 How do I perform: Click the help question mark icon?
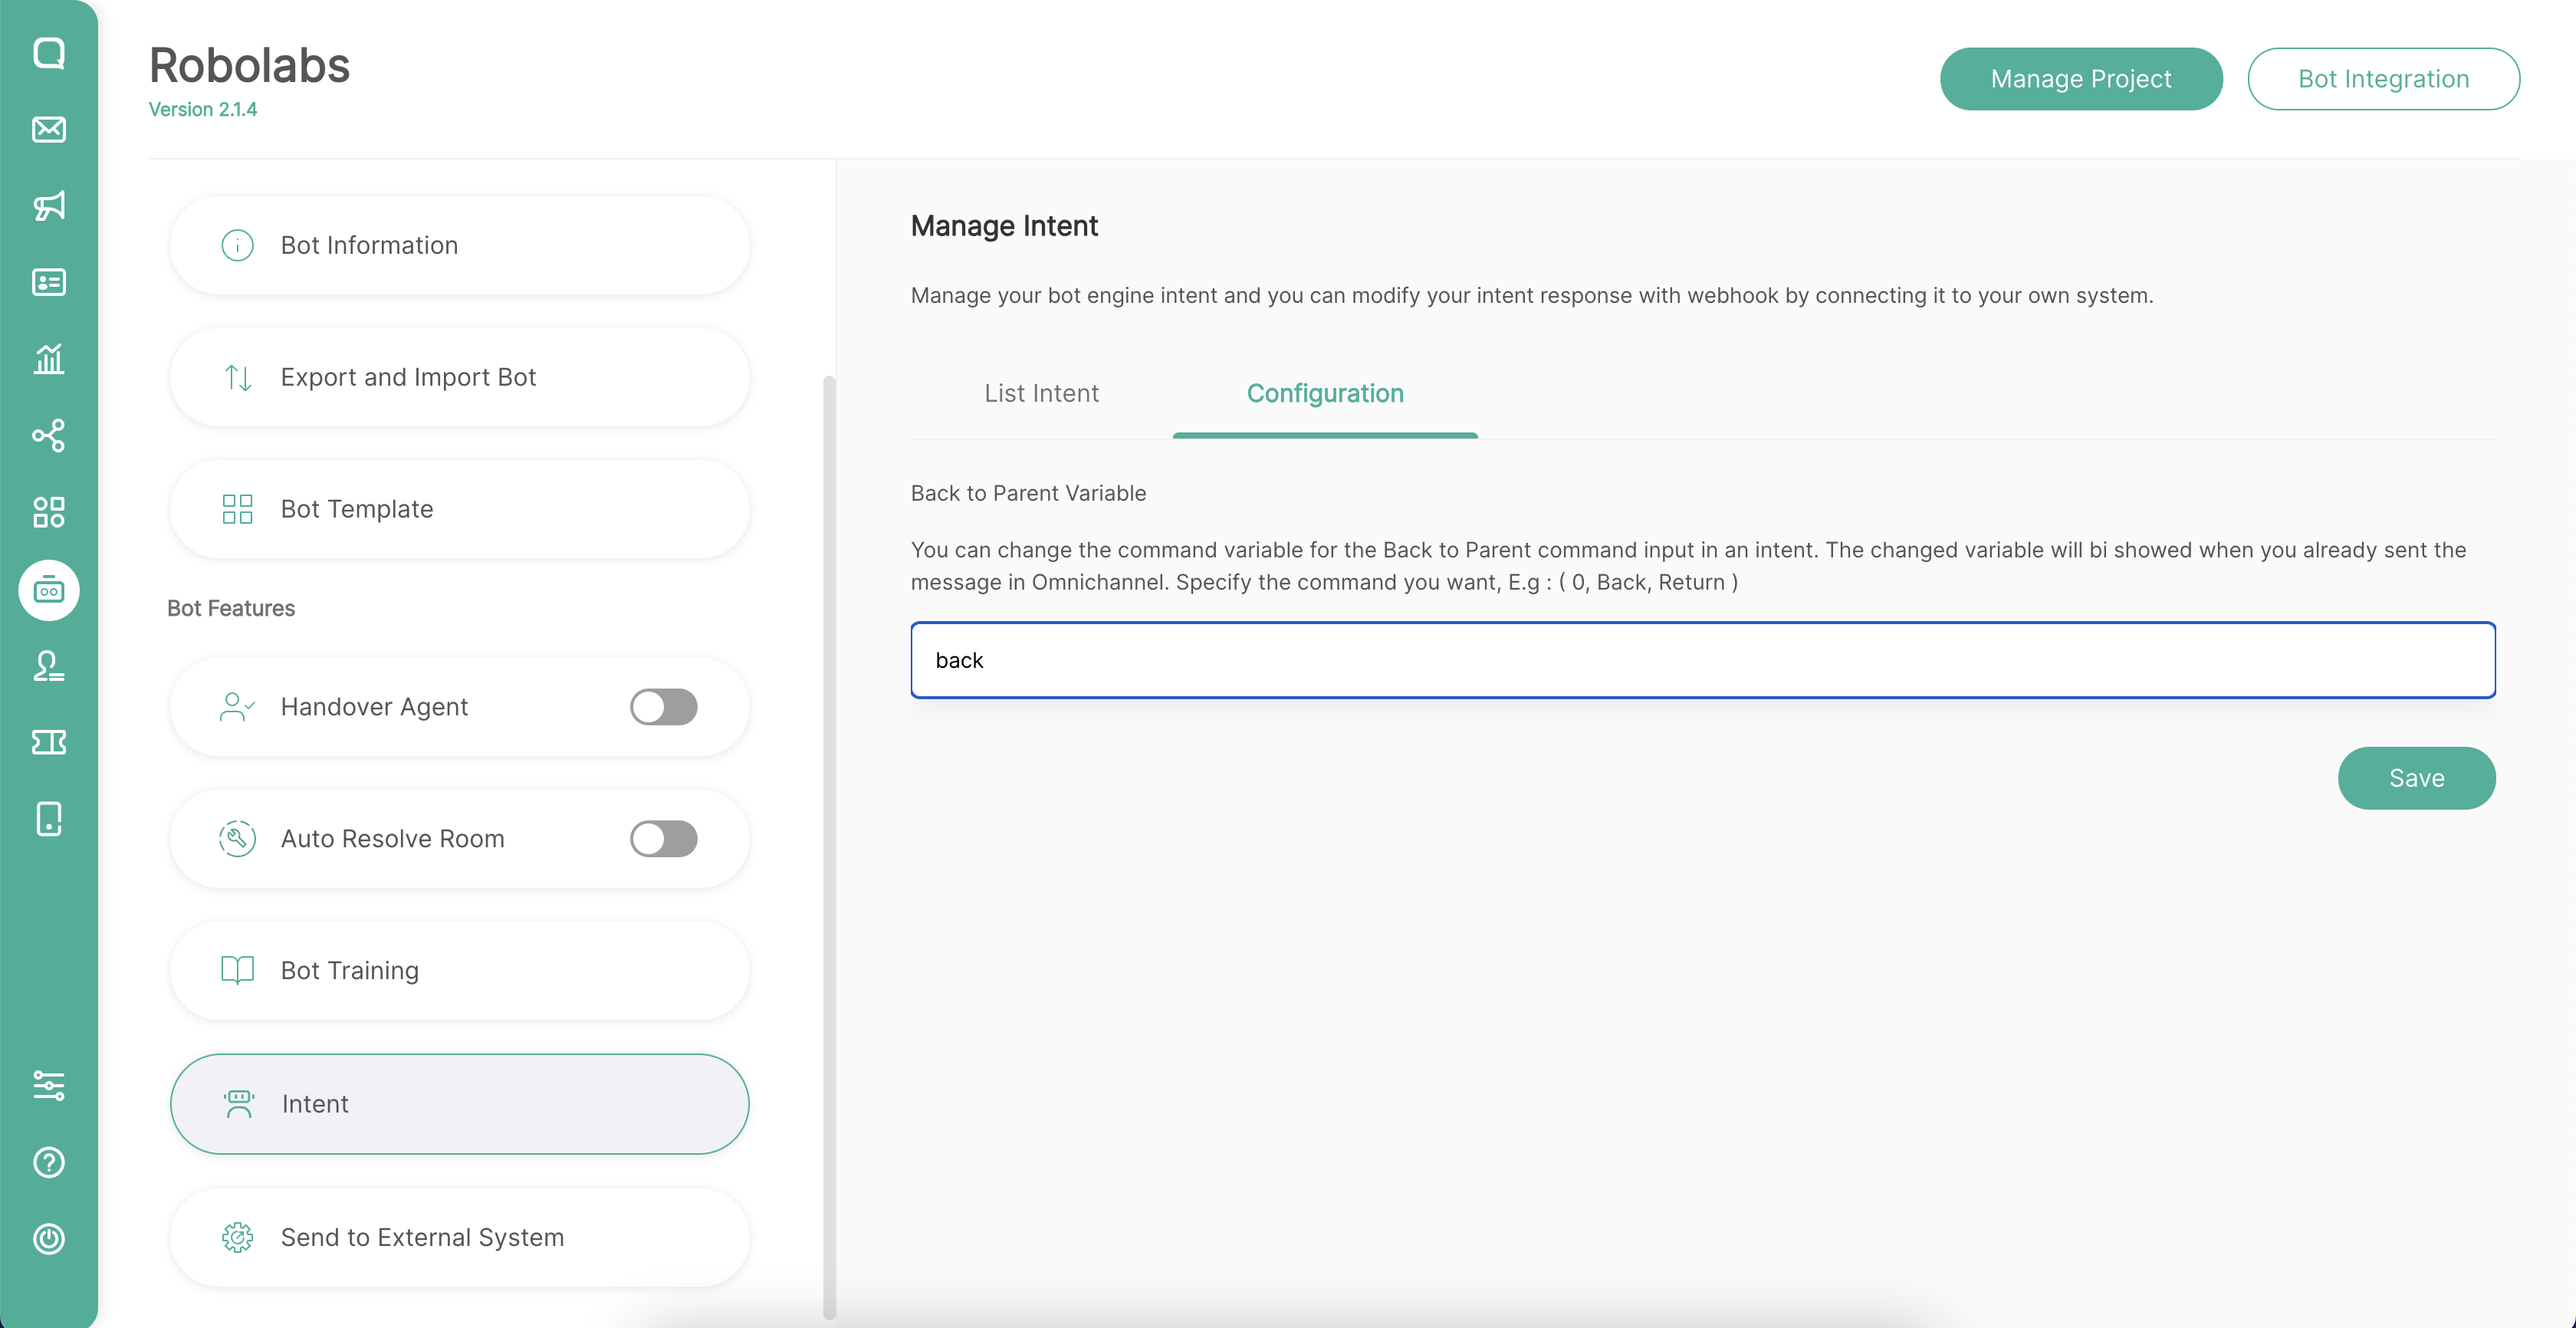click(x=49, y=1162)
